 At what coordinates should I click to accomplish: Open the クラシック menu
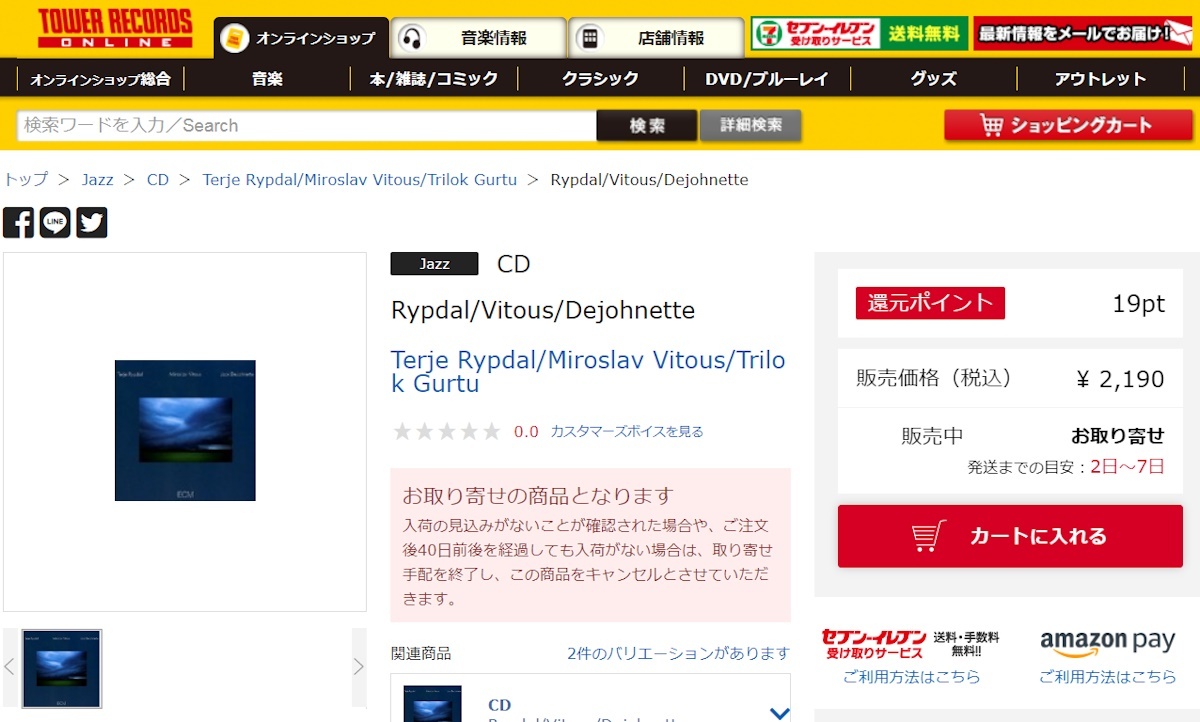pos(600,79)
